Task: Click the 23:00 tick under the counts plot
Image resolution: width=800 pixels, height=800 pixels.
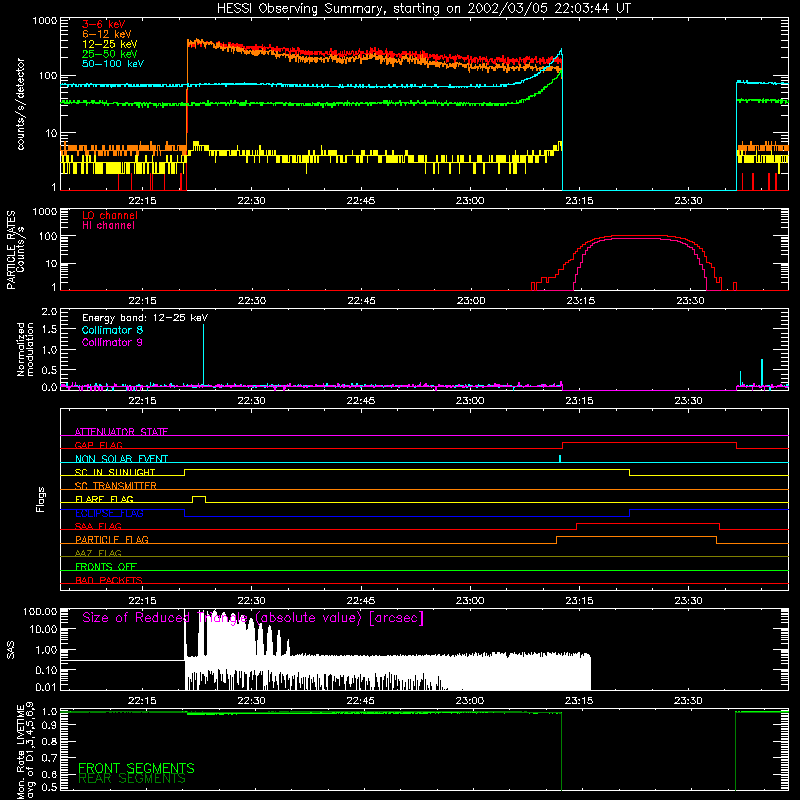Action: [470, 201]
